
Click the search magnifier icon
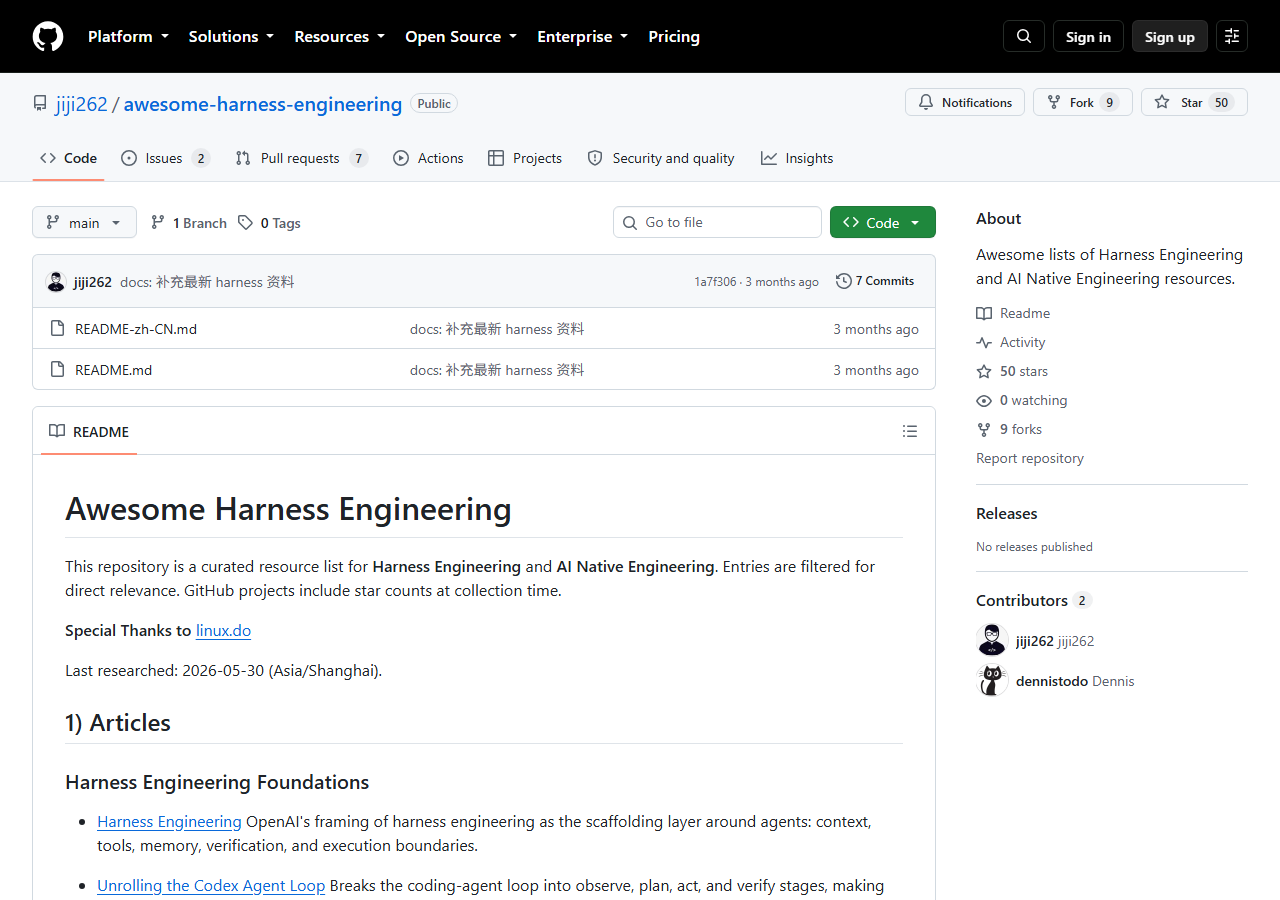point(1024,36)
